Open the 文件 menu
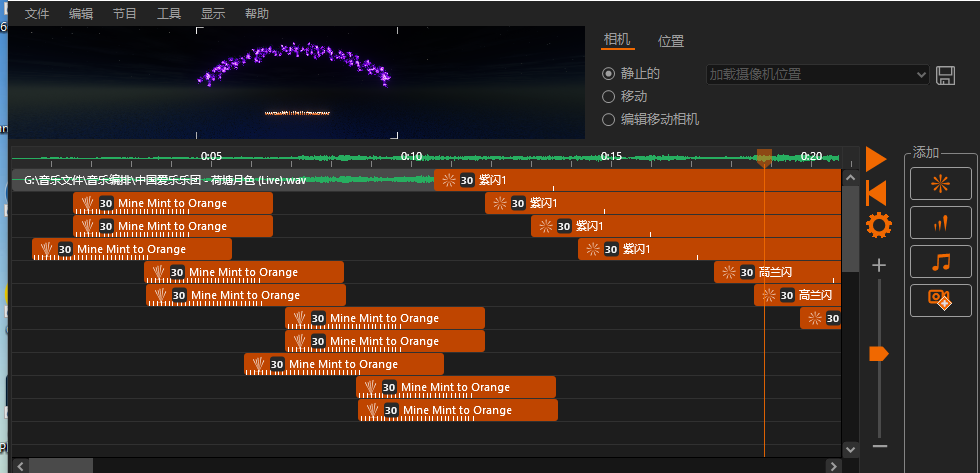The image size is (980, 473). tap(37, 14)
